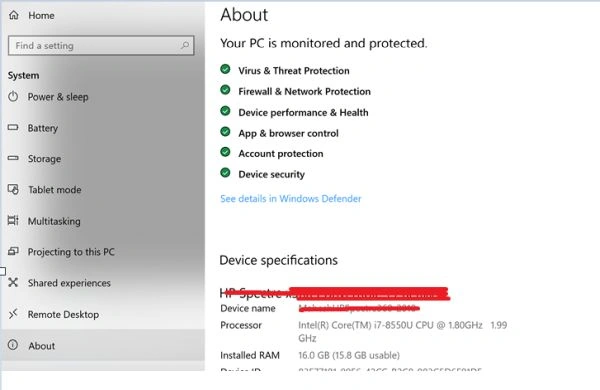The height and width of the screenshot is (390, 600).
Task: Click the Installed RAM label
Action: [249, 356]
